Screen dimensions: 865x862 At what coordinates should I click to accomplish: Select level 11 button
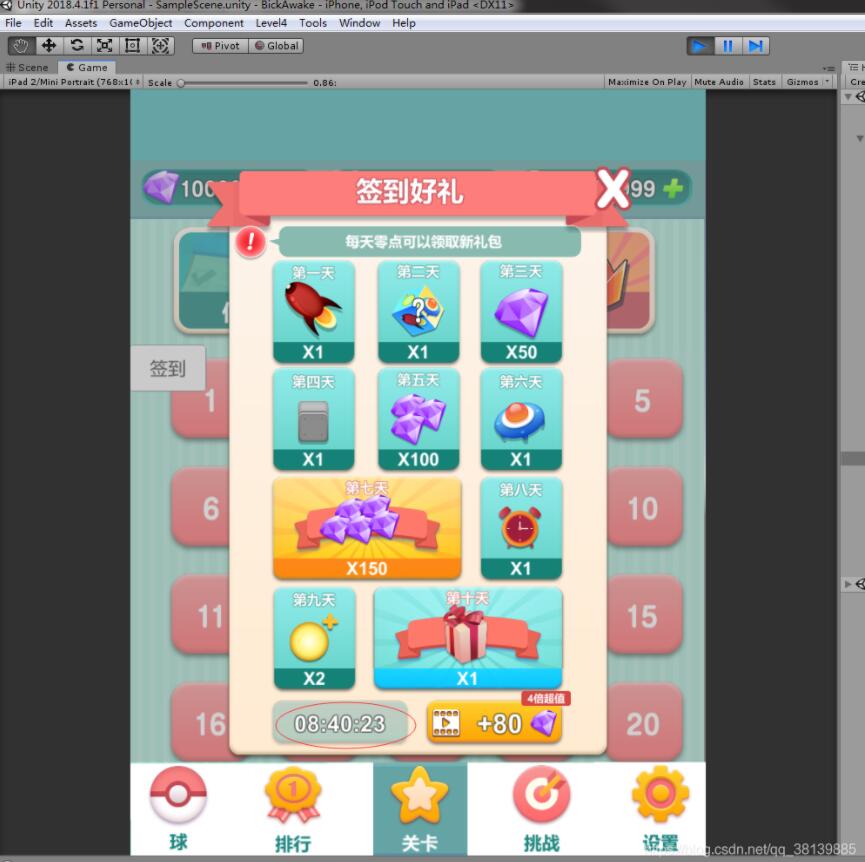click(x=201, y=615)
